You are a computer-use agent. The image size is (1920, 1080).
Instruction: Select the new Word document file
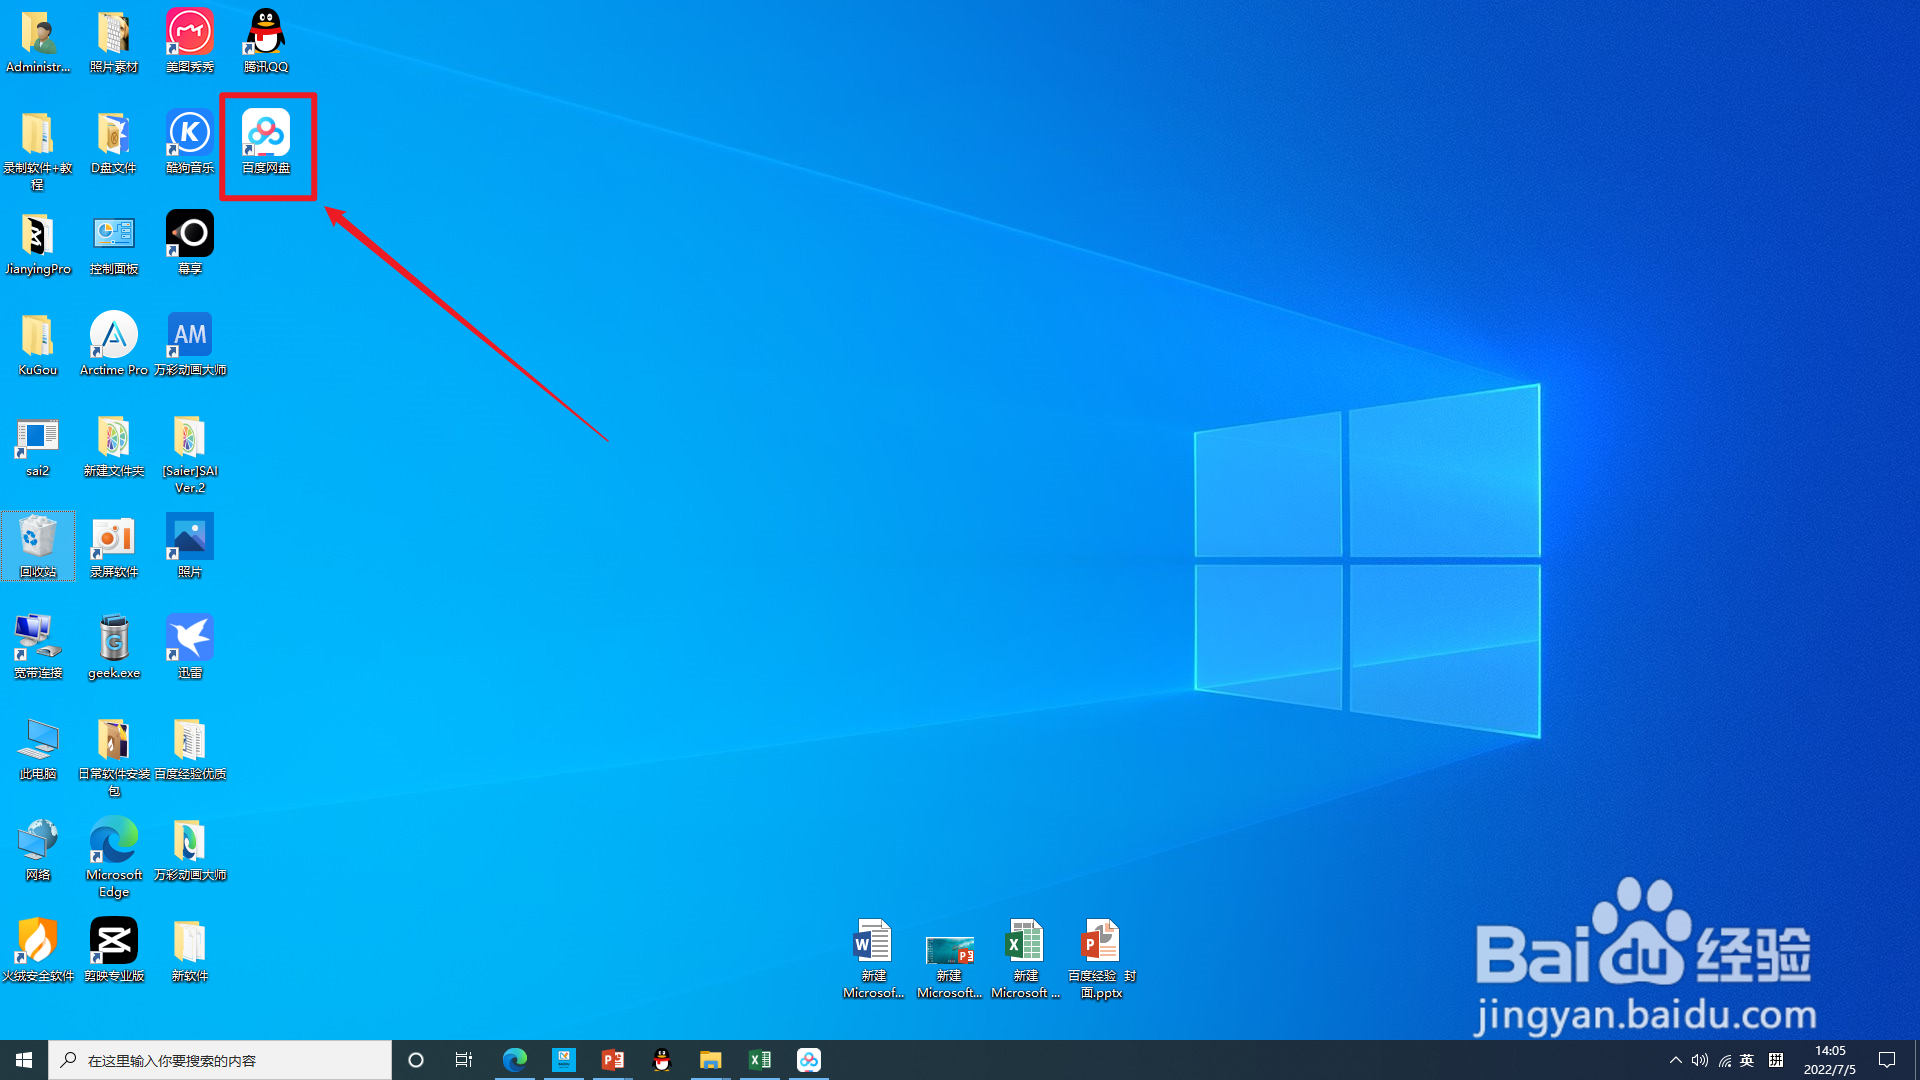click(x=873, y=958)
